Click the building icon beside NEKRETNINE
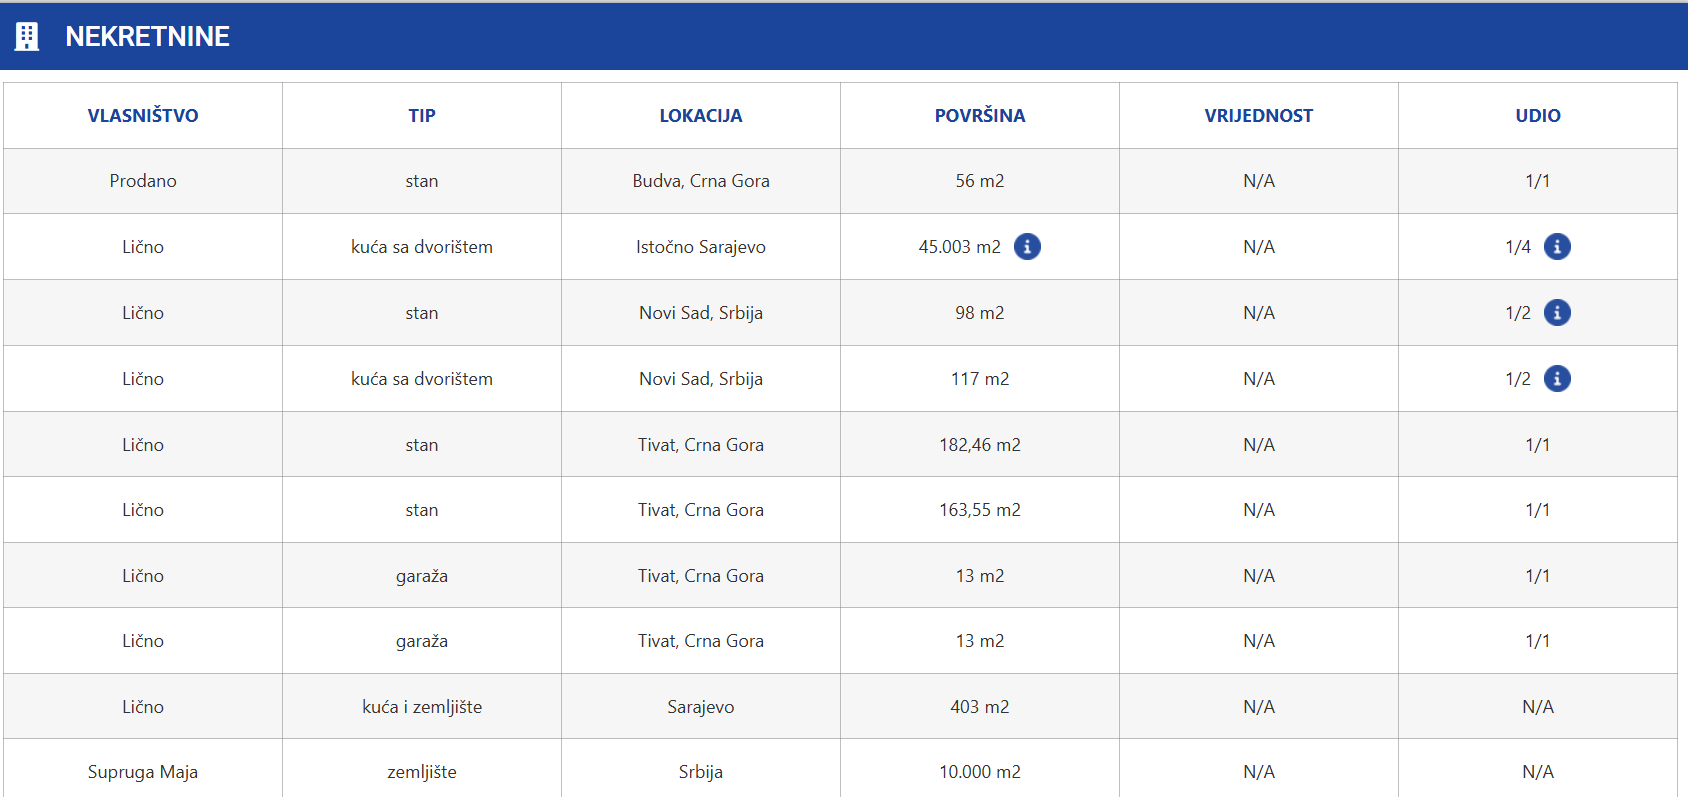1688x797 pixels. (x=27, y=37)
